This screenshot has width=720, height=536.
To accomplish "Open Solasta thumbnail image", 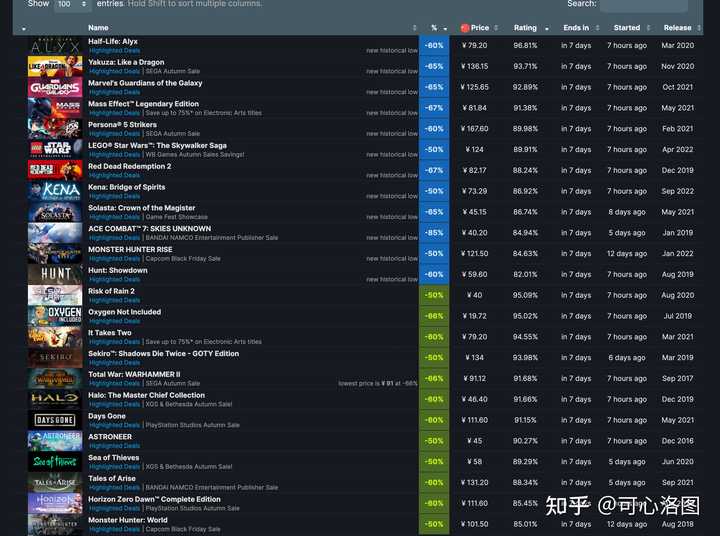I will [55, 212].
